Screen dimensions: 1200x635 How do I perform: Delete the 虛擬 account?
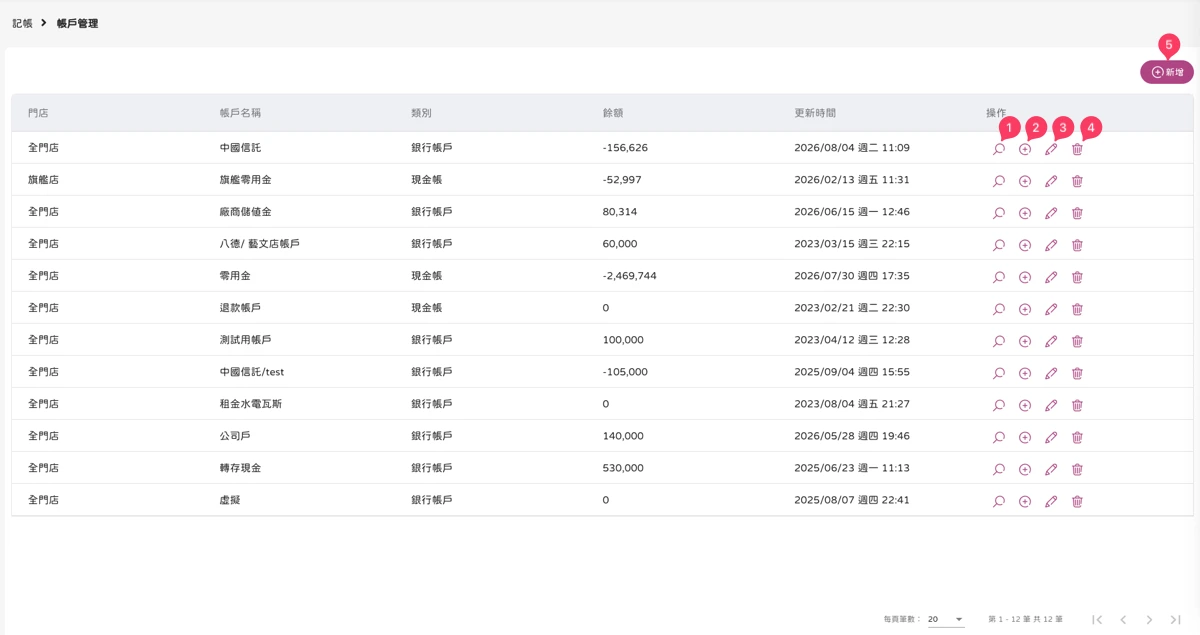pyautogui.click(x=1077, y=501)
